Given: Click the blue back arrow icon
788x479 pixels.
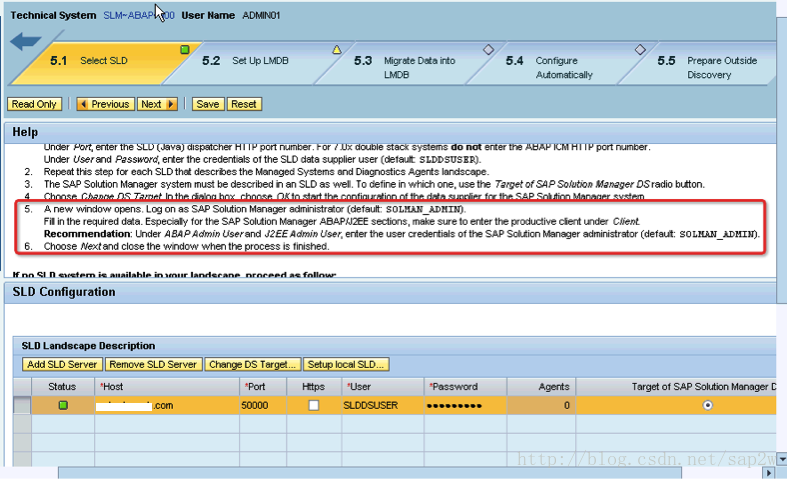Looking at the screenshot, I should (25, 41).
